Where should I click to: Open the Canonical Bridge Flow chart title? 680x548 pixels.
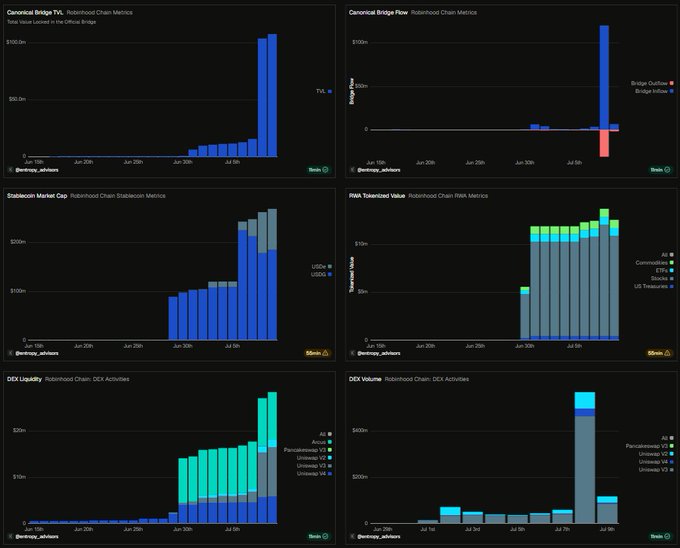tap(378, 13)
